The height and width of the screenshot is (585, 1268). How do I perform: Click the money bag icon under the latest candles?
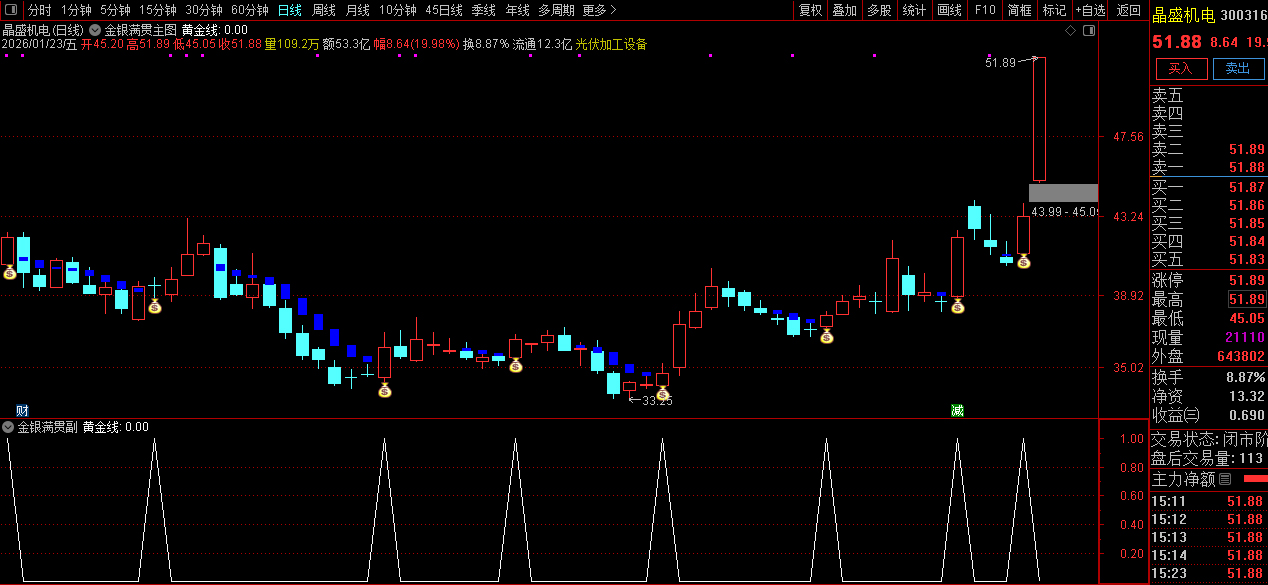(1023, 261)
